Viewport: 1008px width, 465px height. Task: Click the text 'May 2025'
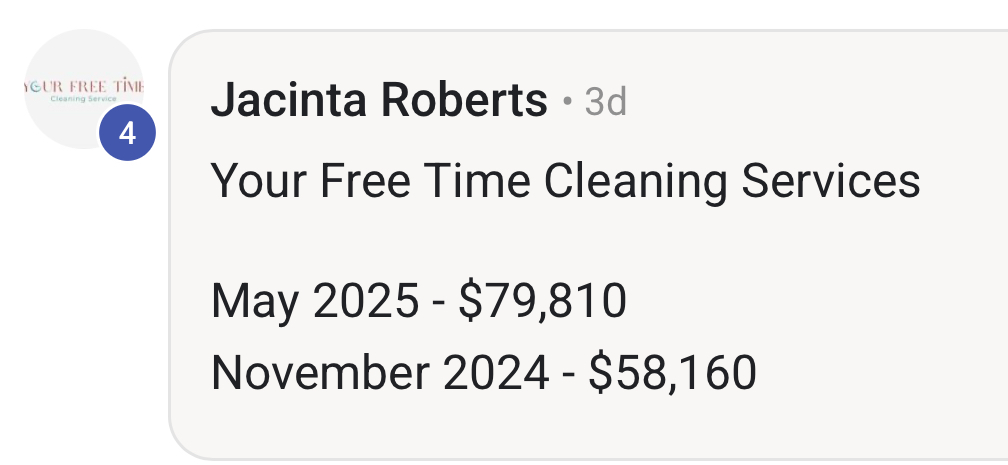tap(315, 301)
